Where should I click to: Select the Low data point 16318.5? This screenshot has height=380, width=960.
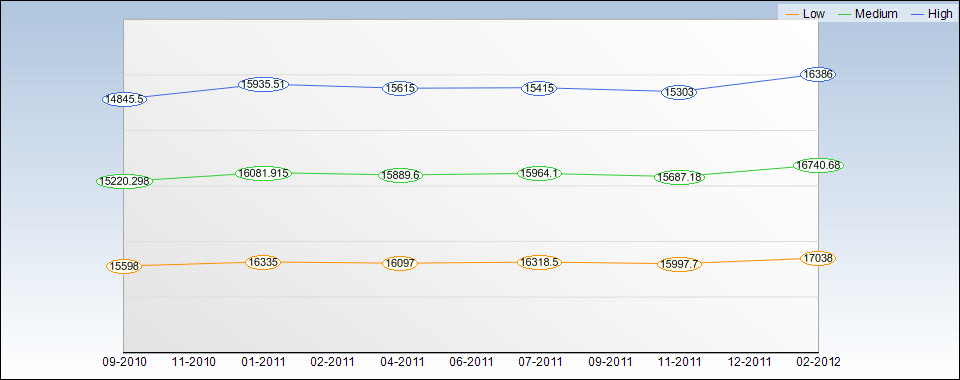(x=539, y=262)
